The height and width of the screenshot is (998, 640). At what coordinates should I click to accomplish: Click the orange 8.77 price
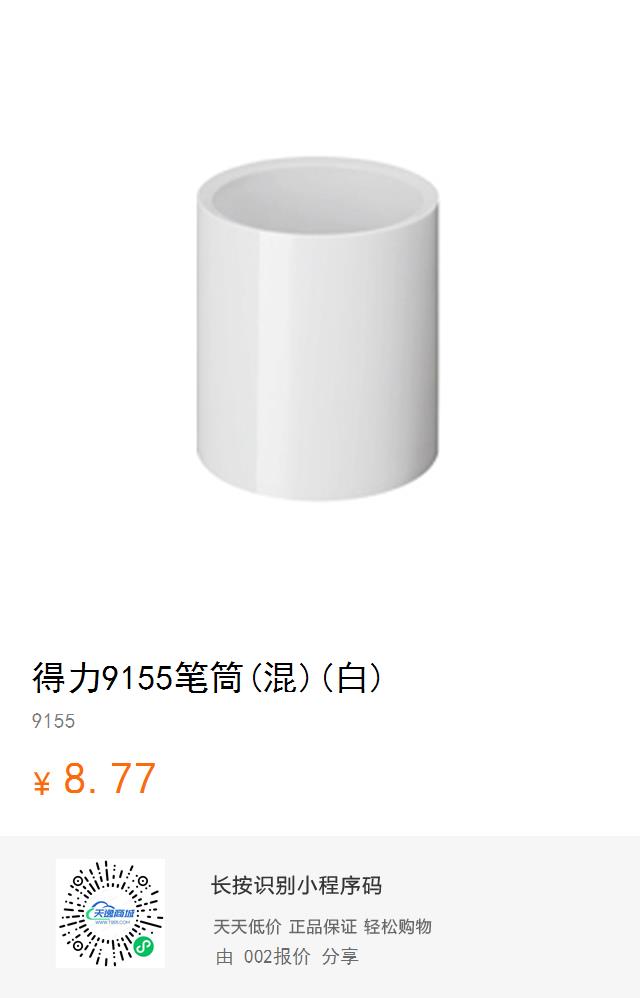point(109,778)
